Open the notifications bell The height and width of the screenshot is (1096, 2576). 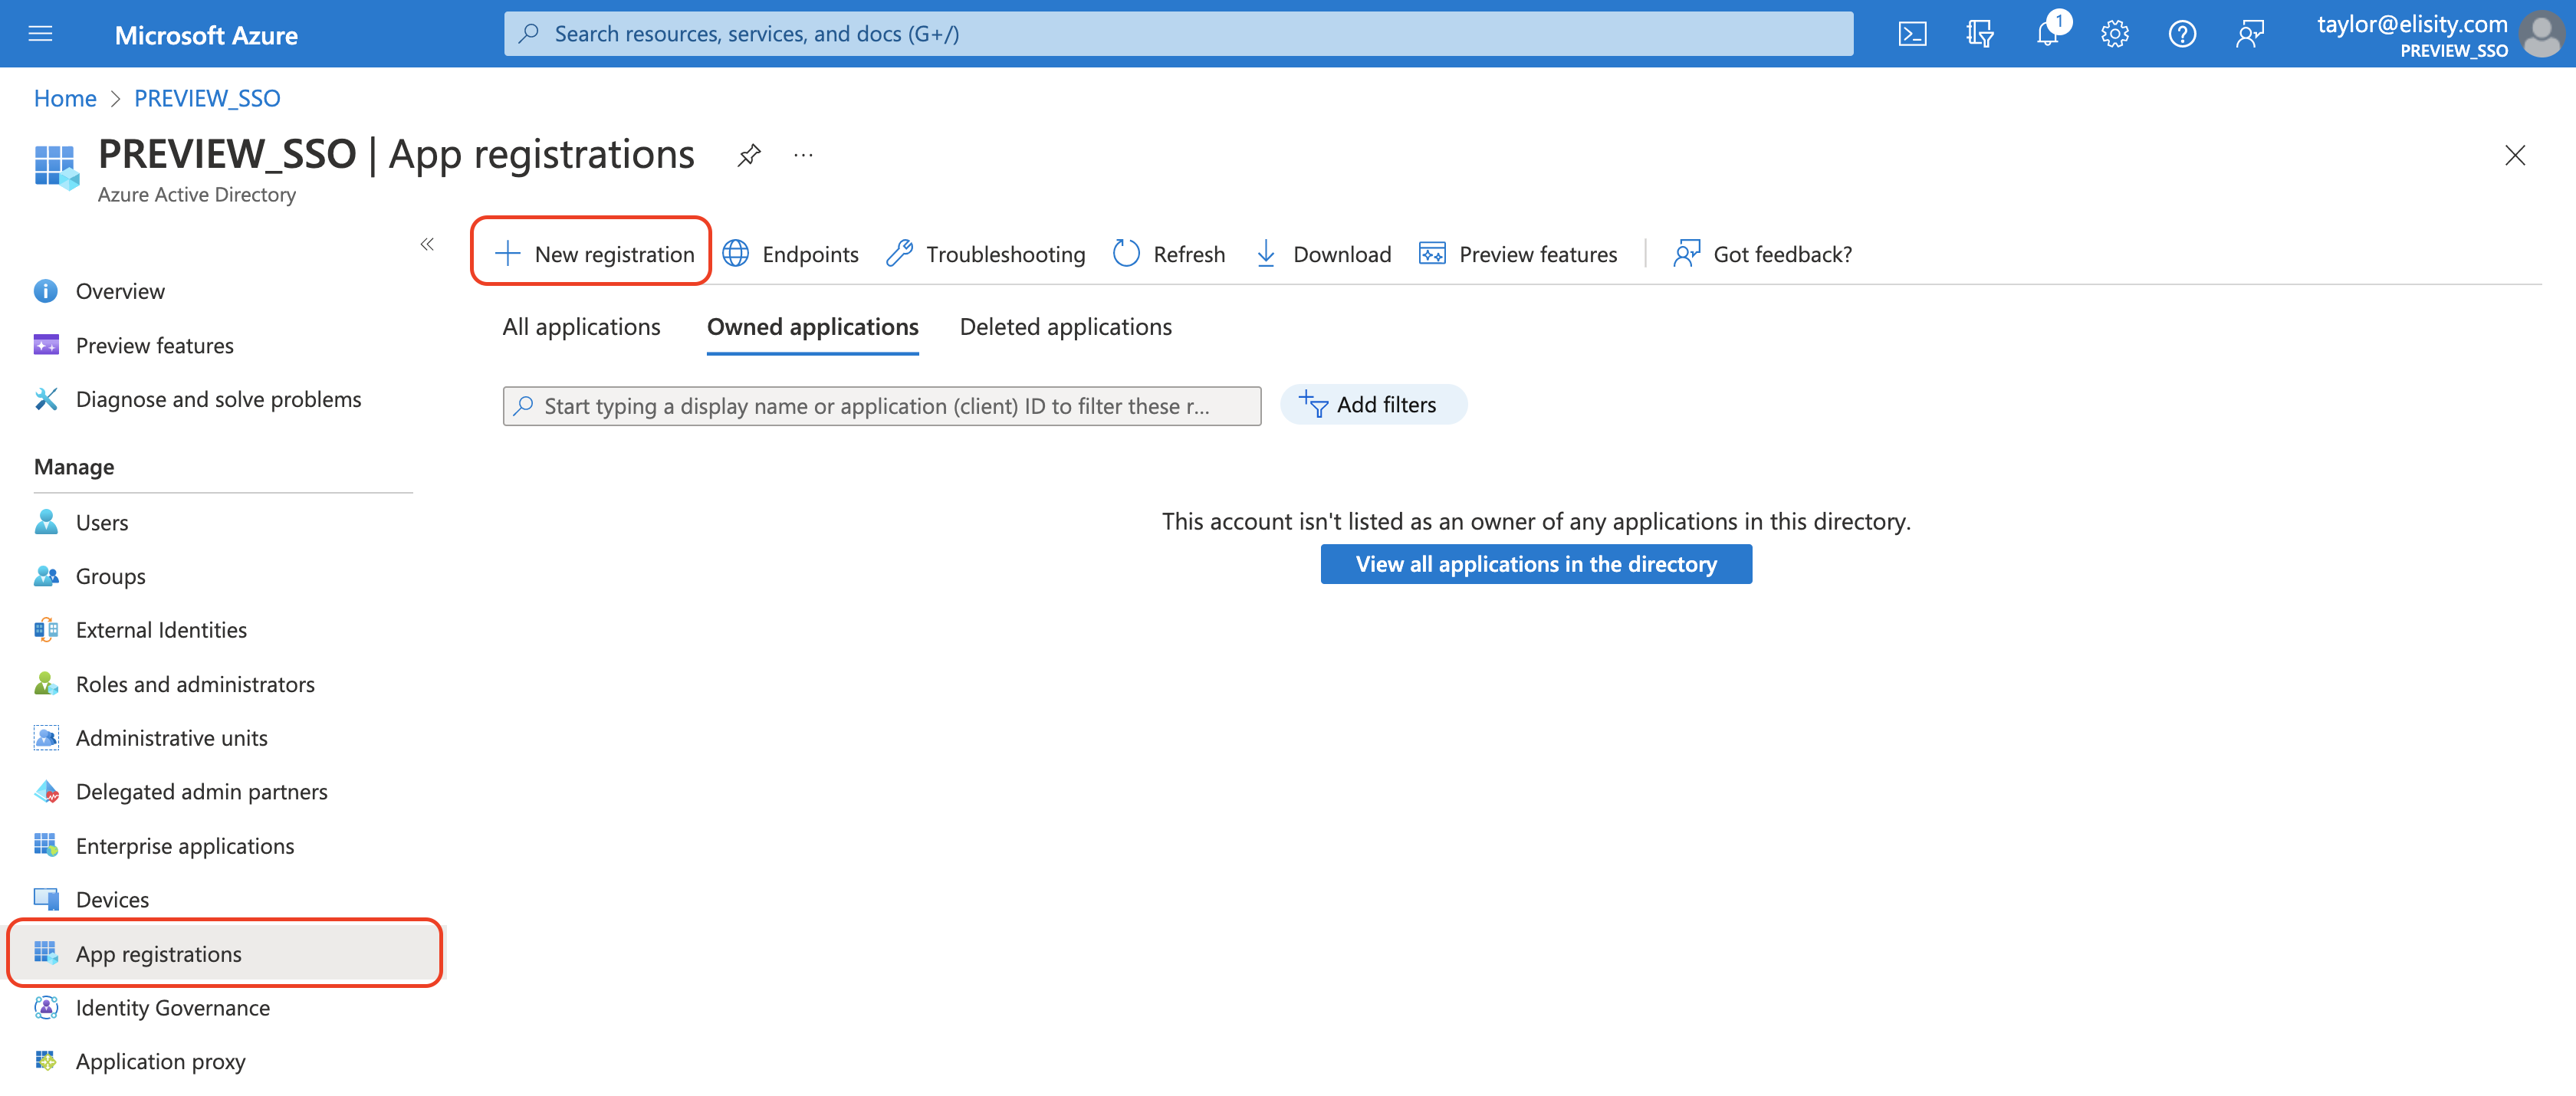point(2046,35)
